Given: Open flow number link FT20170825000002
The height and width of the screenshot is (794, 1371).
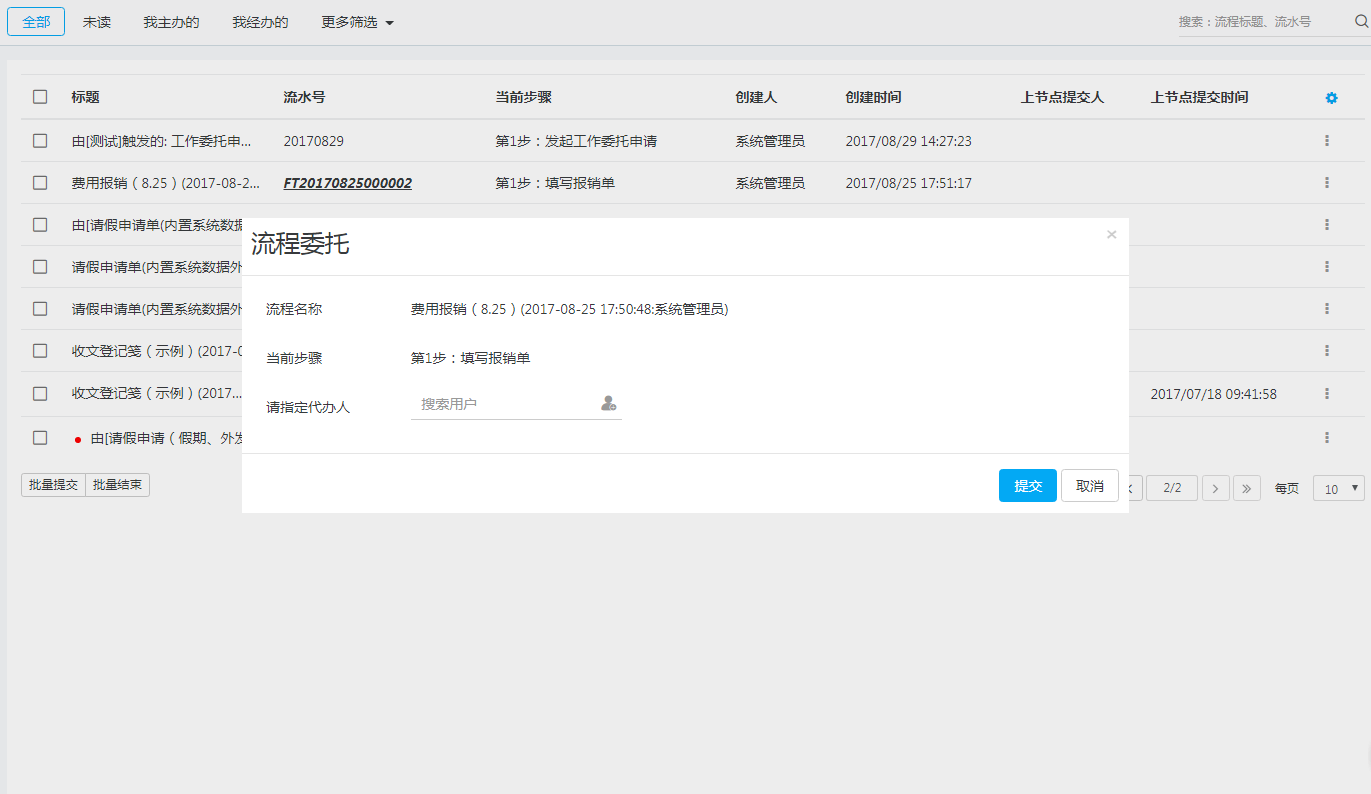Looking at the screenshot, I should [x=346, y=184].
